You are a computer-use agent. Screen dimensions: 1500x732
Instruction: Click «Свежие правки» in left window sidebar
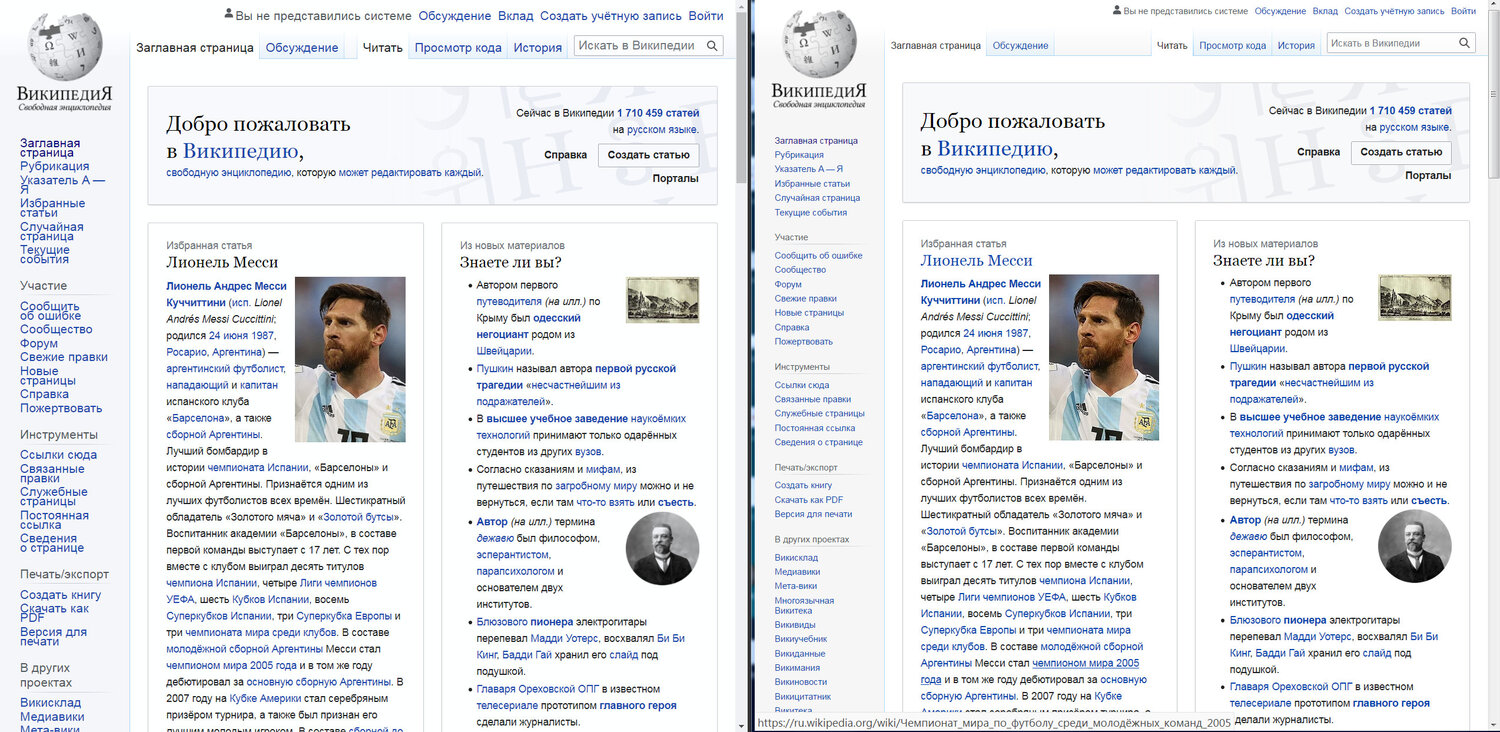tap(64, 357)
